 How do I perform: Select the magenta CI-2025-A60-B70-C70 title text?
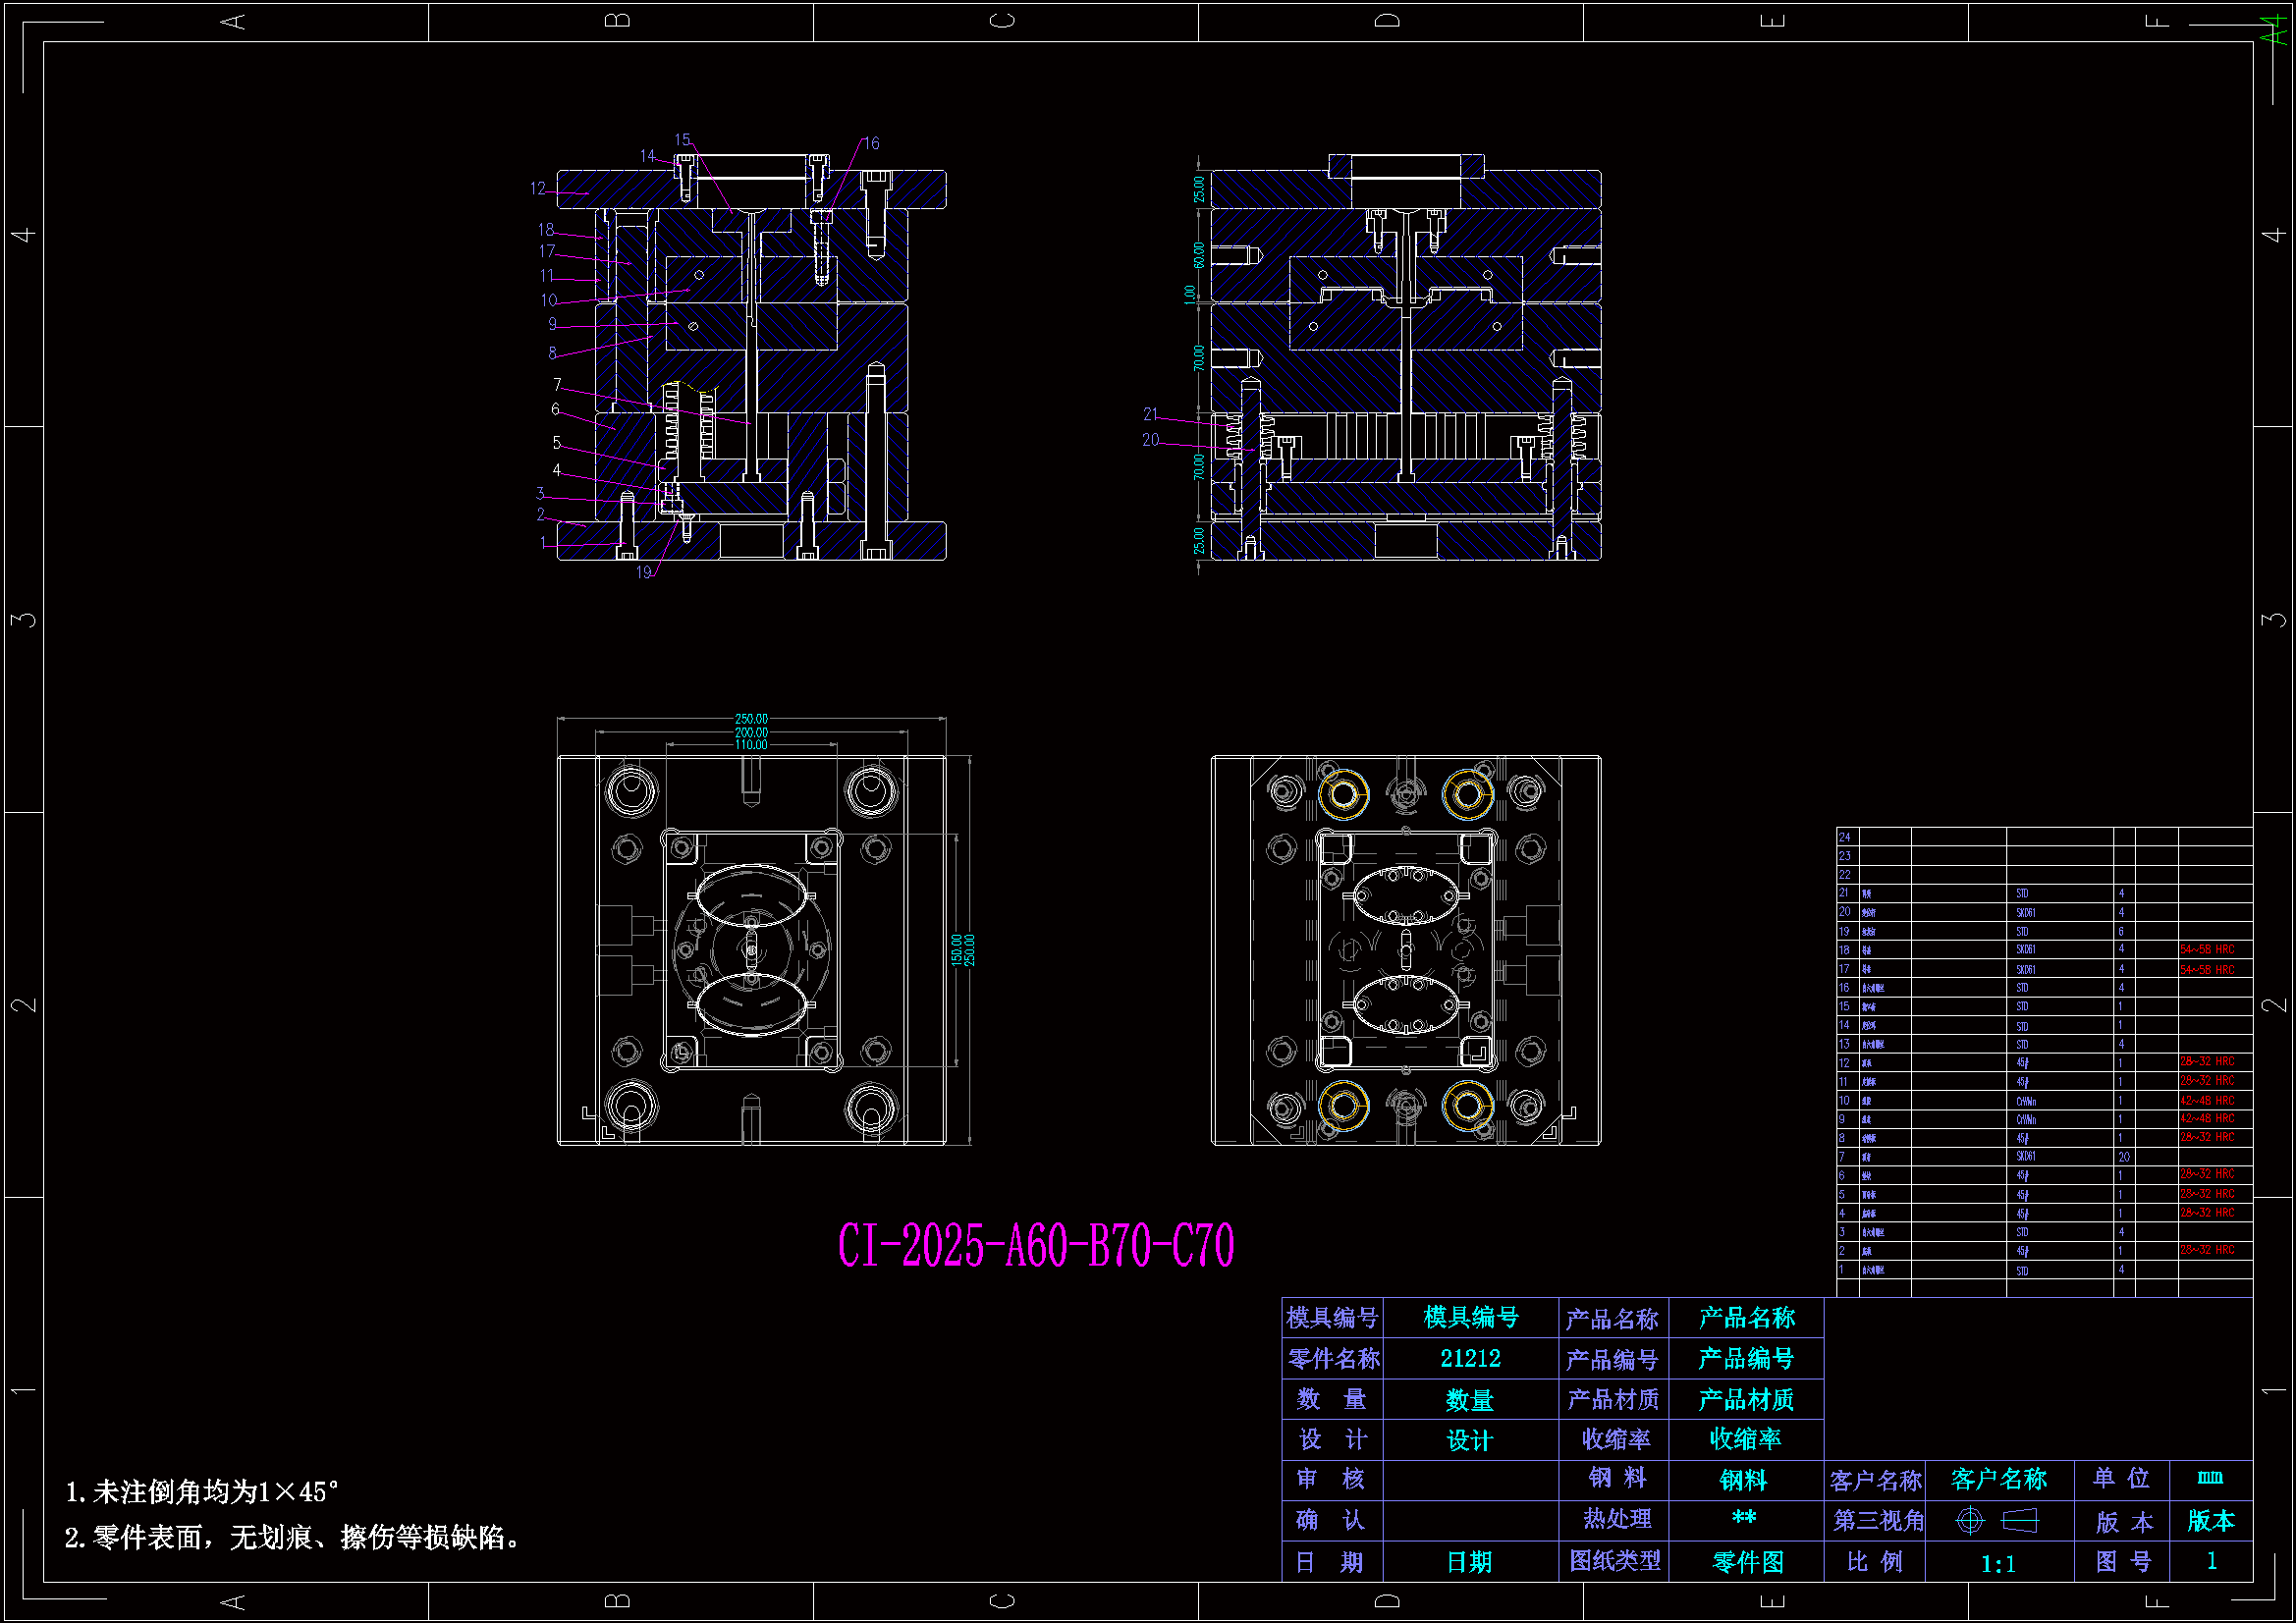(x=1035, y=1245)
